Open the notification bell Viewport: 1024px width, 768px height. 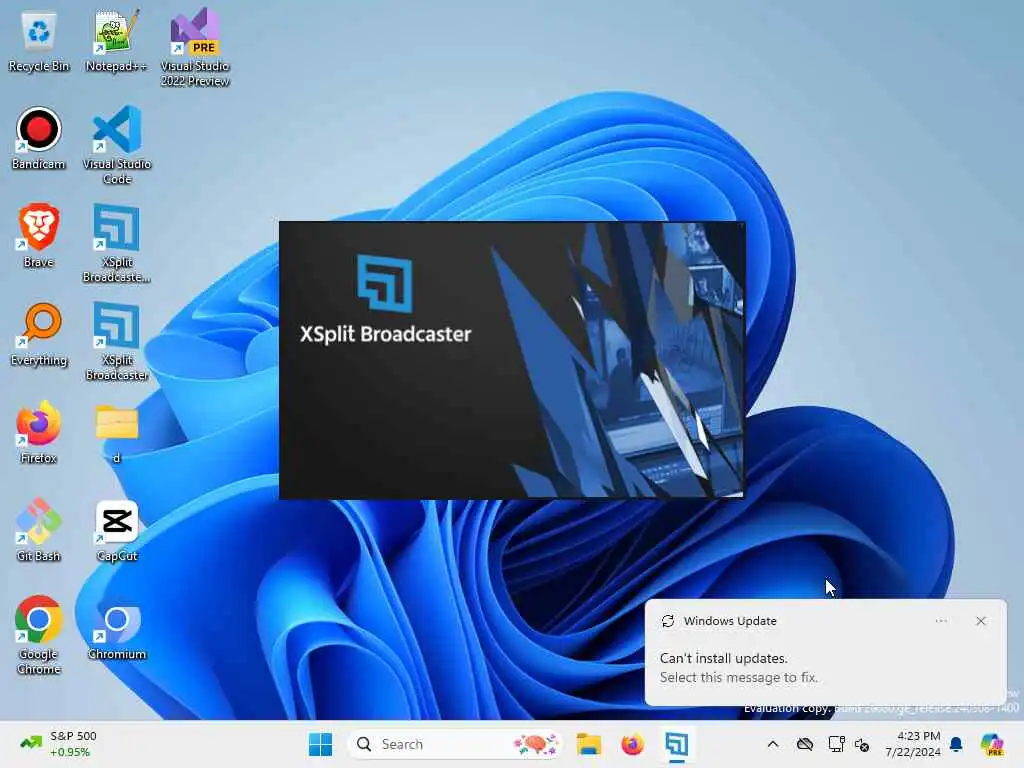[x=956, y=744]
